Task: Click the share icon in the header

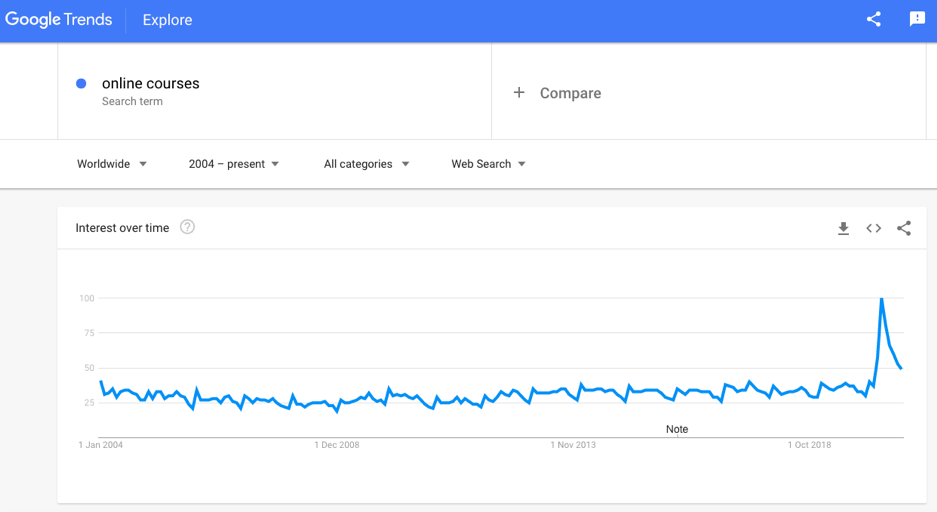Action: pyautogui.click(x=874, y=19)
